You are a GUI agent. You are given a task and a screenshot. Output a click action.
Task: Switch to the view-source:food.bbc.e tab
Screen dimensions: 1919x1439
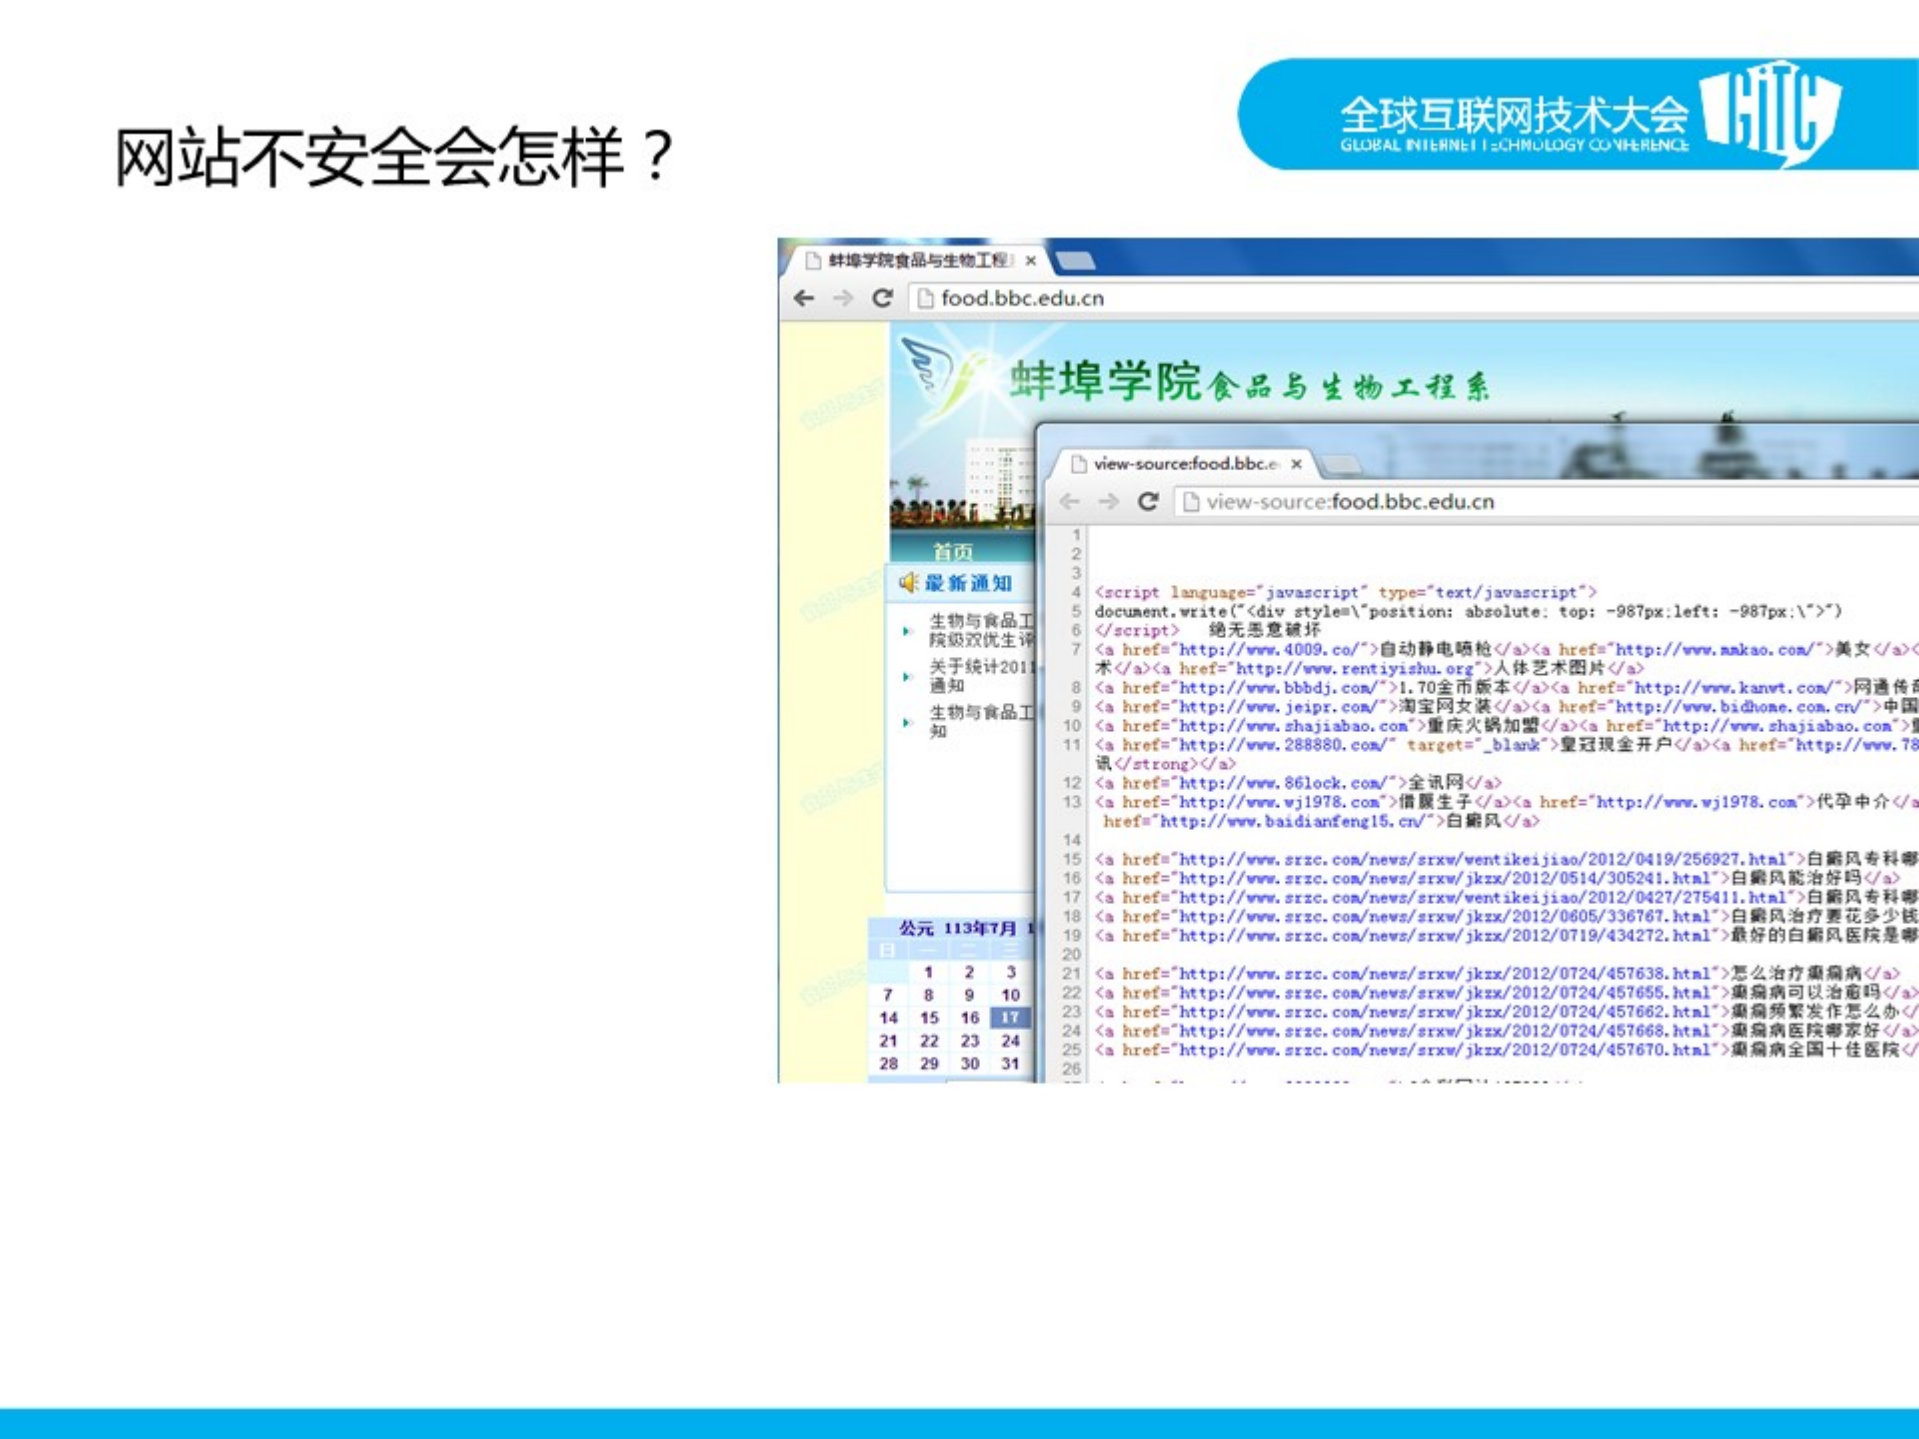pyautogui.click(x=1185, y=463)
